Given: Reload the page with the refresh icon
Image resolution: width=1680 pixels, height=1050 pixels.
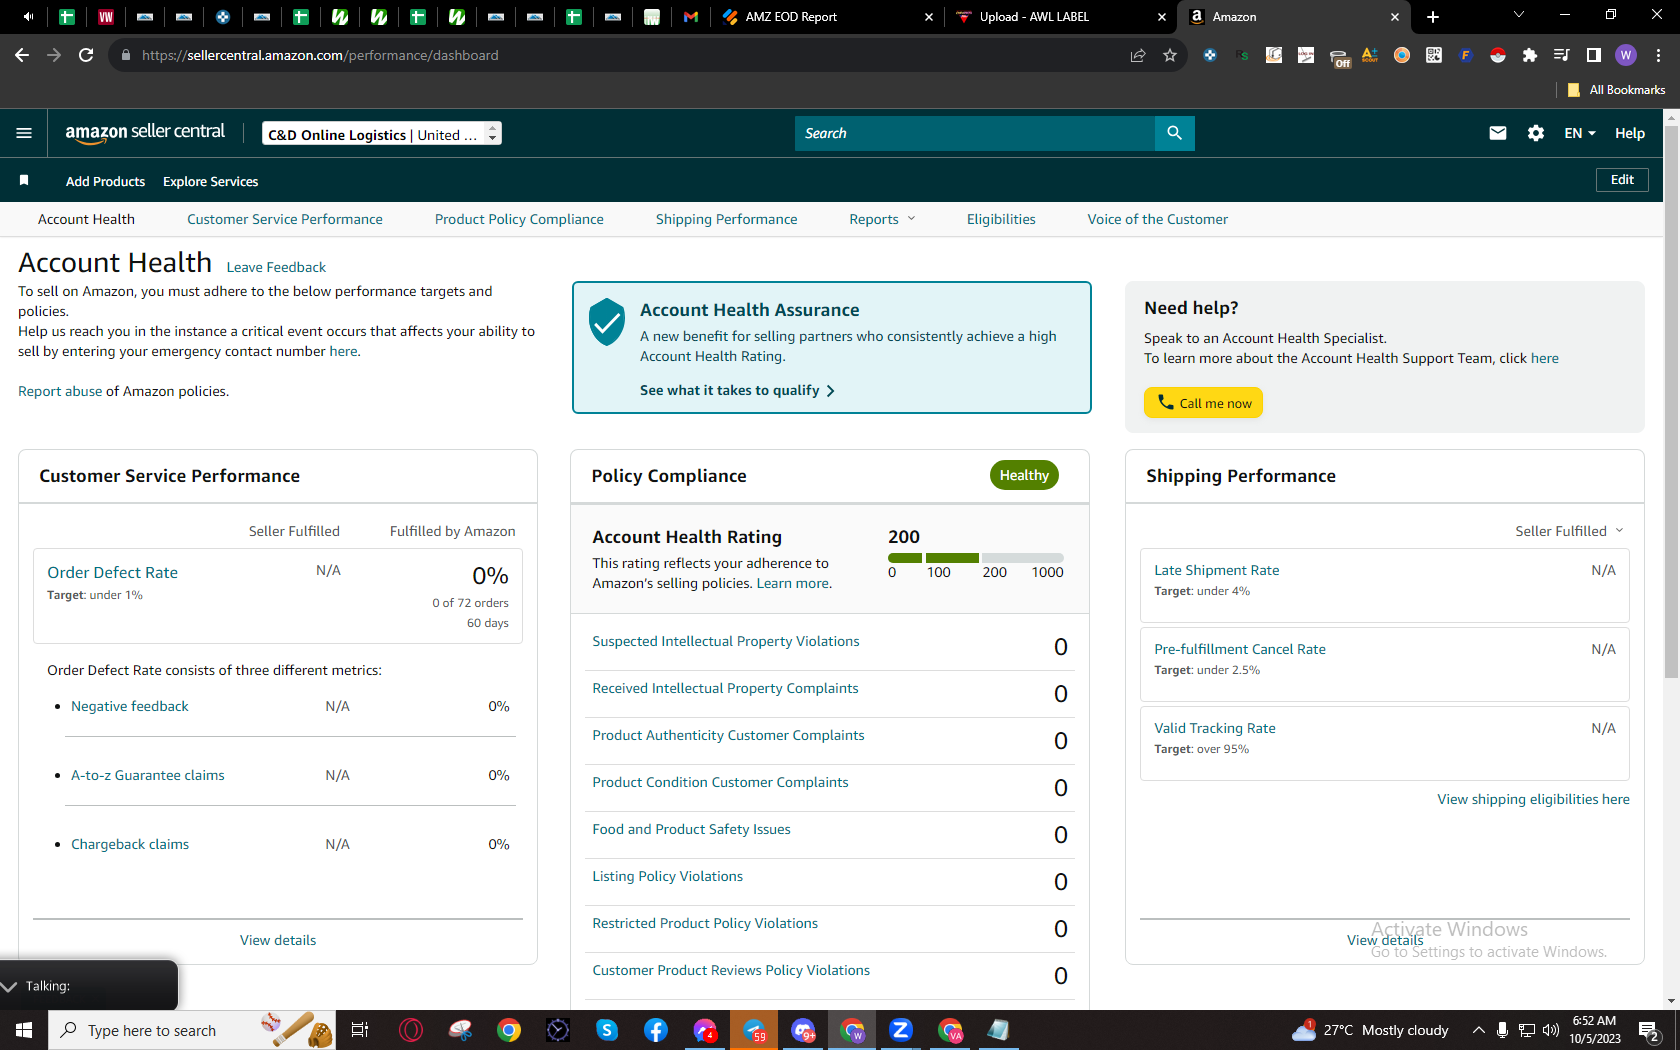Looking at the screenshot, I should point(86,55).
